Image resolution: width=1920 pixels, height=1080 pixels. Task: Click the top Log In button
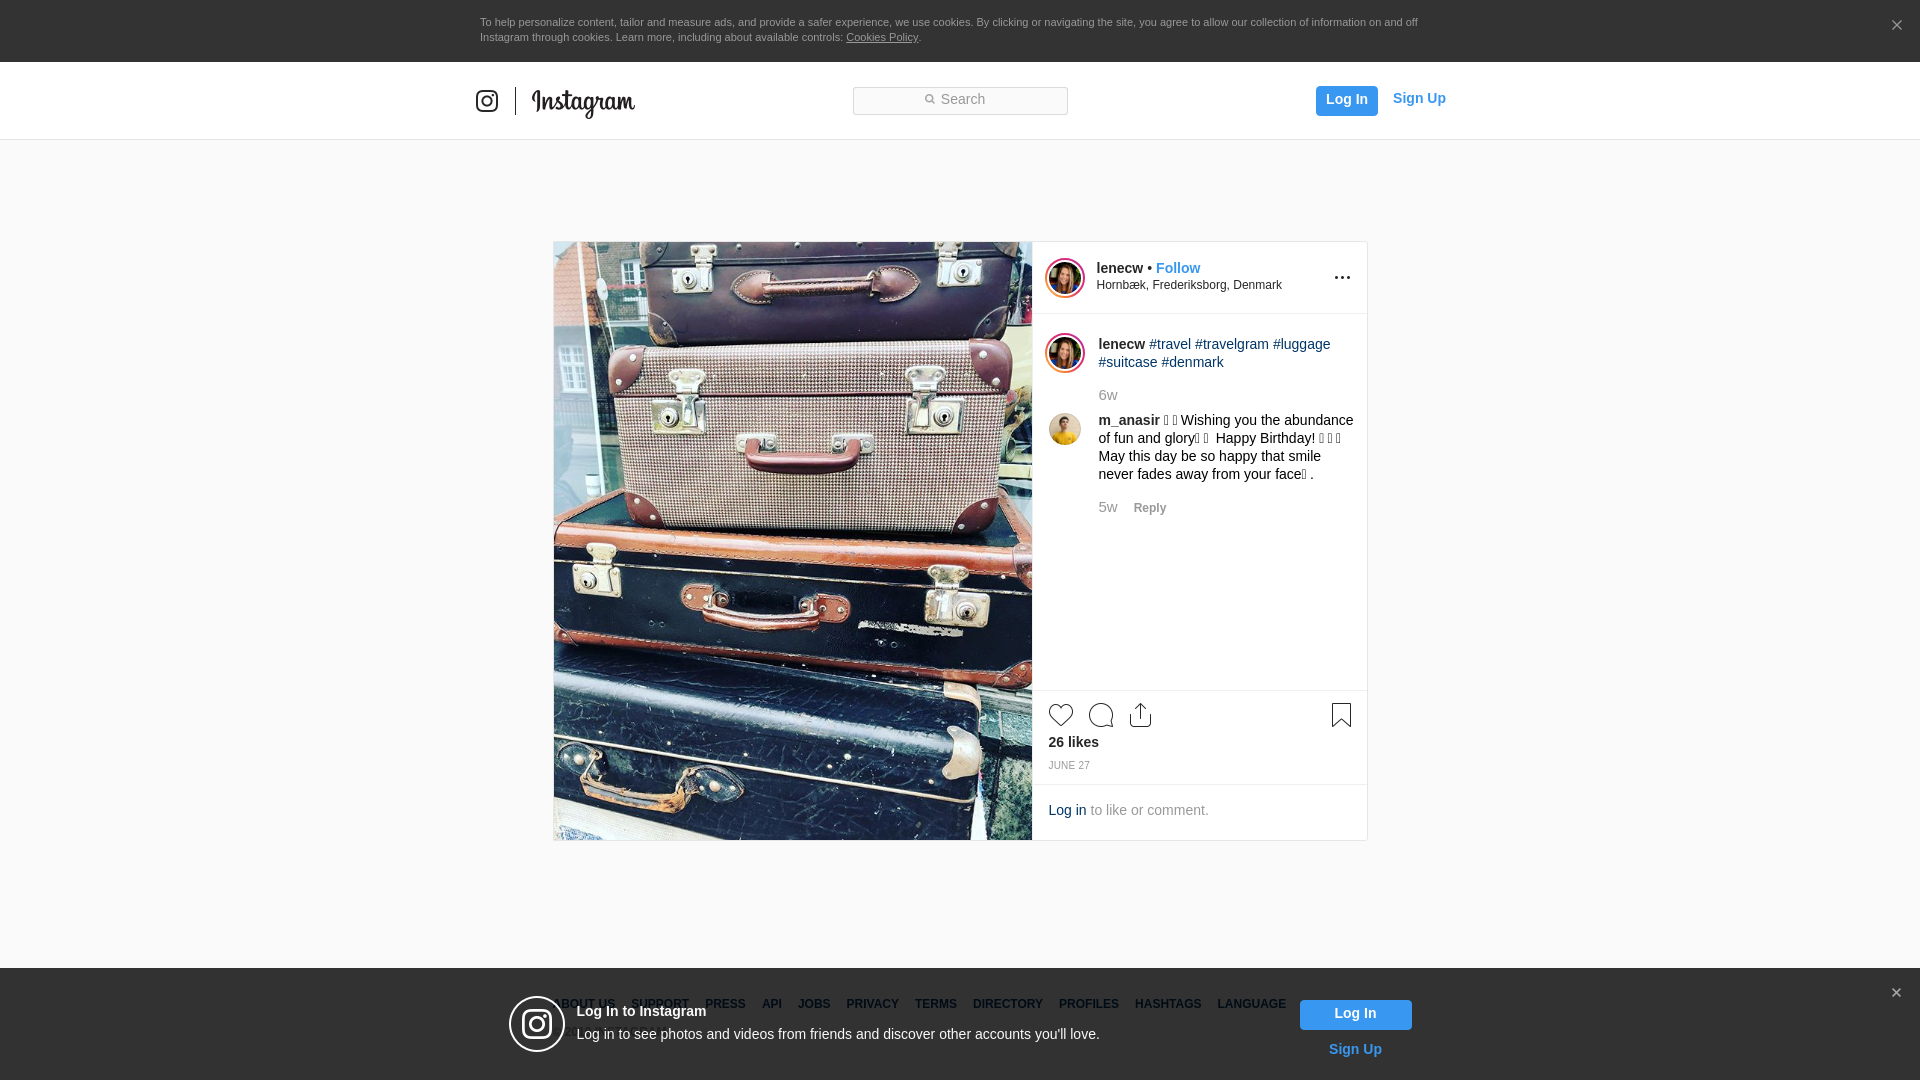coord(1347,100)
